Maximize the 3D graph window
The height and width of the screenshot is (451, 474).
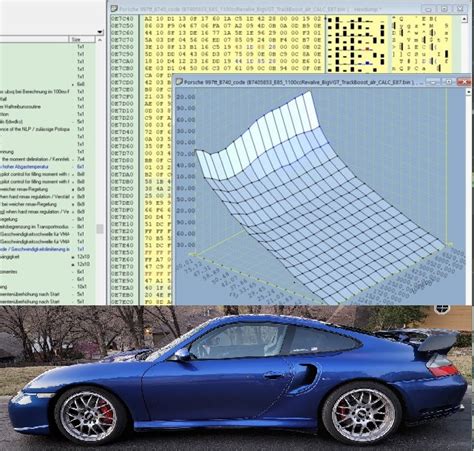click(x=448, y=82)
